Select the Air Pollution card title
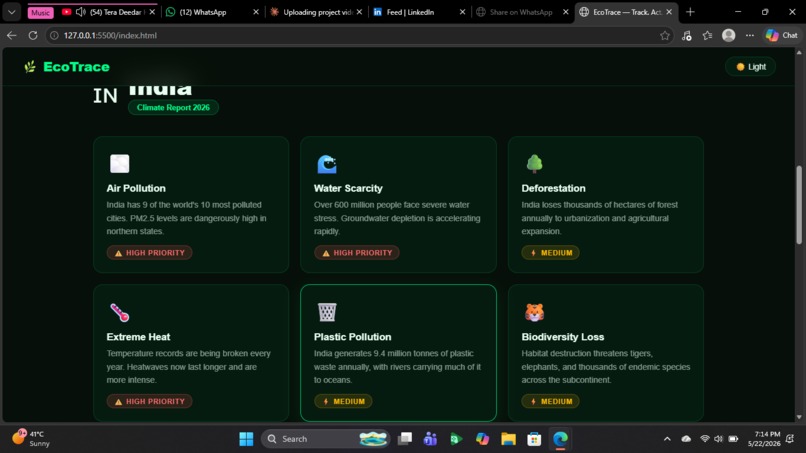 136,188
